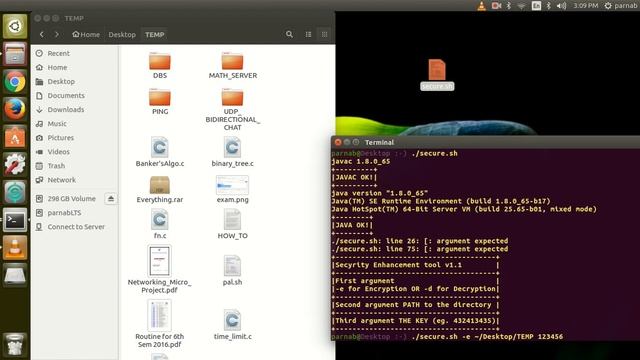Select the Banker'sAlgo.c file
The image size is (640, 360).
(160, 152)
